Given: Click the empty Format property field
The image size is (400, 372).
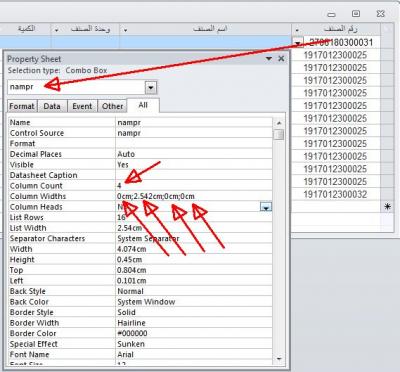Looking at the screenshot, I should click(x=194, y=144).
